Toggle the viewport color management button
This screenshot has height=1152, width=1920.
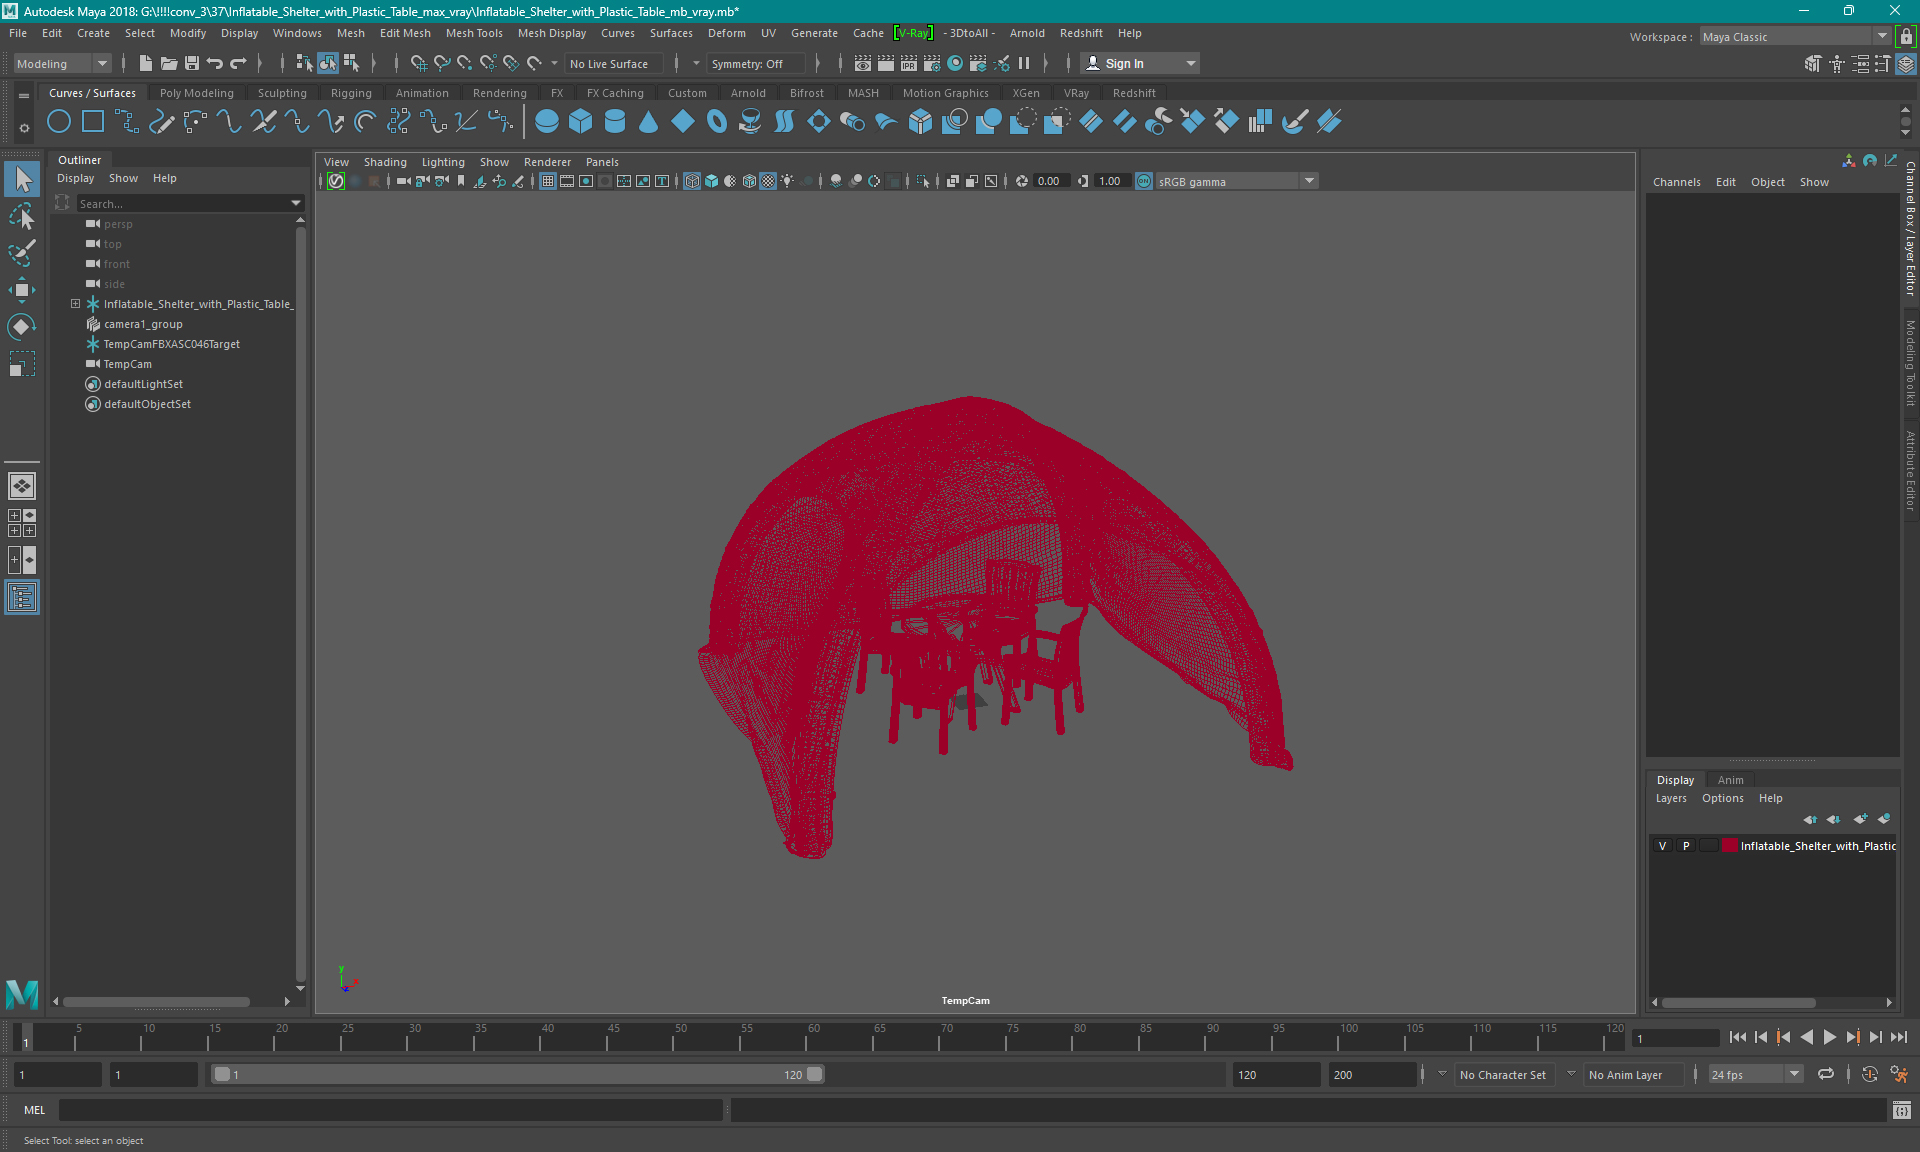tap(1144, 181)
